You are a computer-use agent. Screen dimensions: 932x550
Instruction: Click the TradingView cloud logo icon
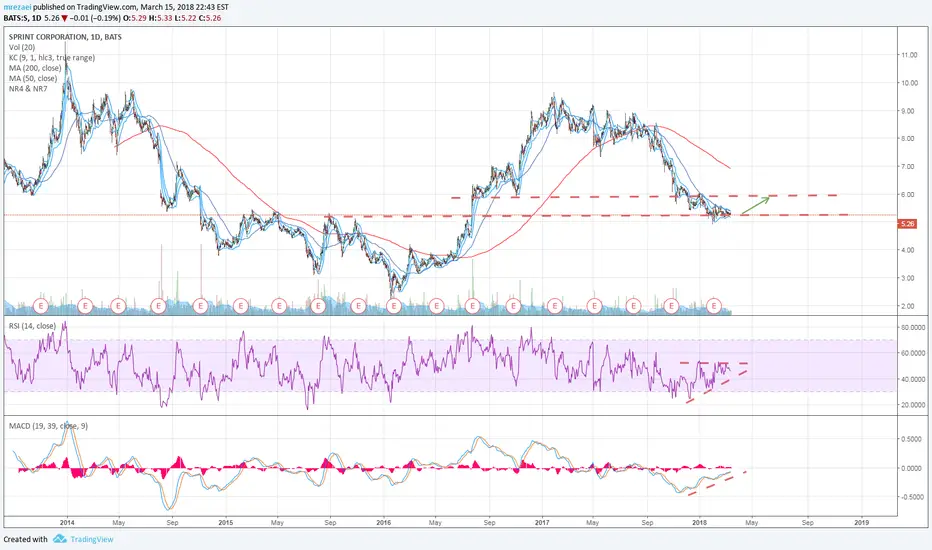click(x=59, y=539)
